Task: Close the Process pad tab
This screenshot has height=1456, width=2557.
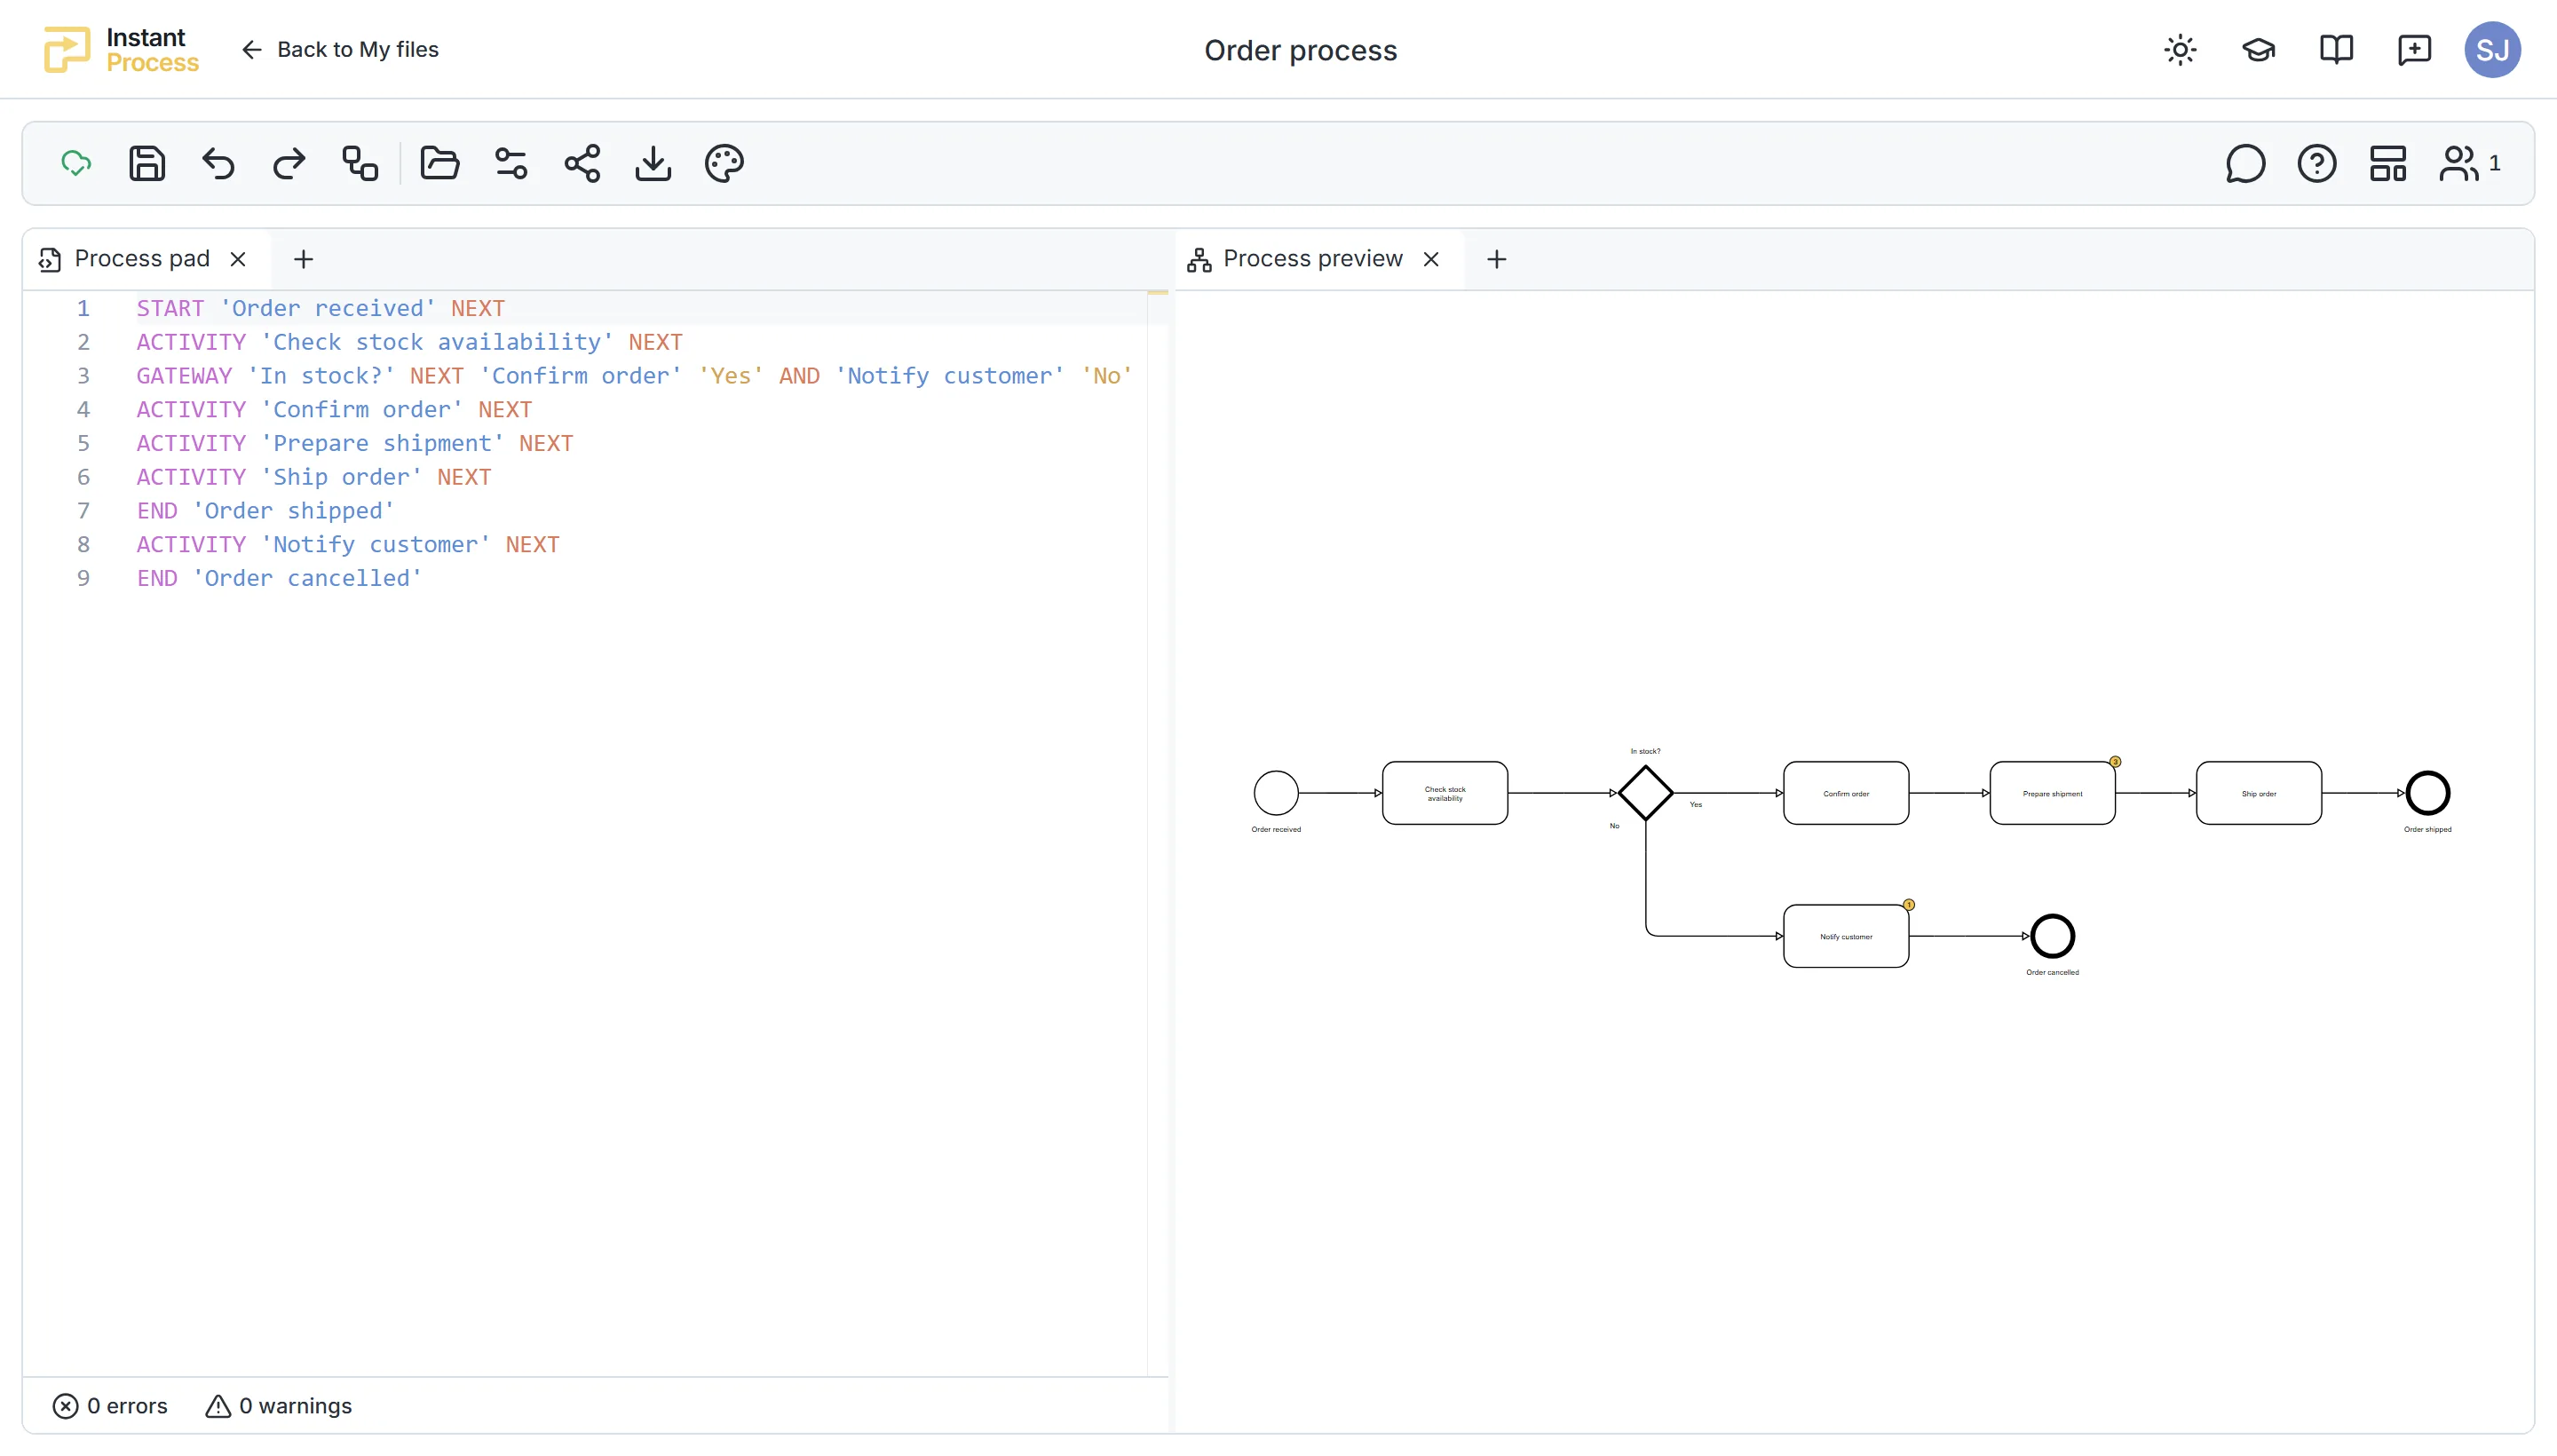Action: pos(238,259)
